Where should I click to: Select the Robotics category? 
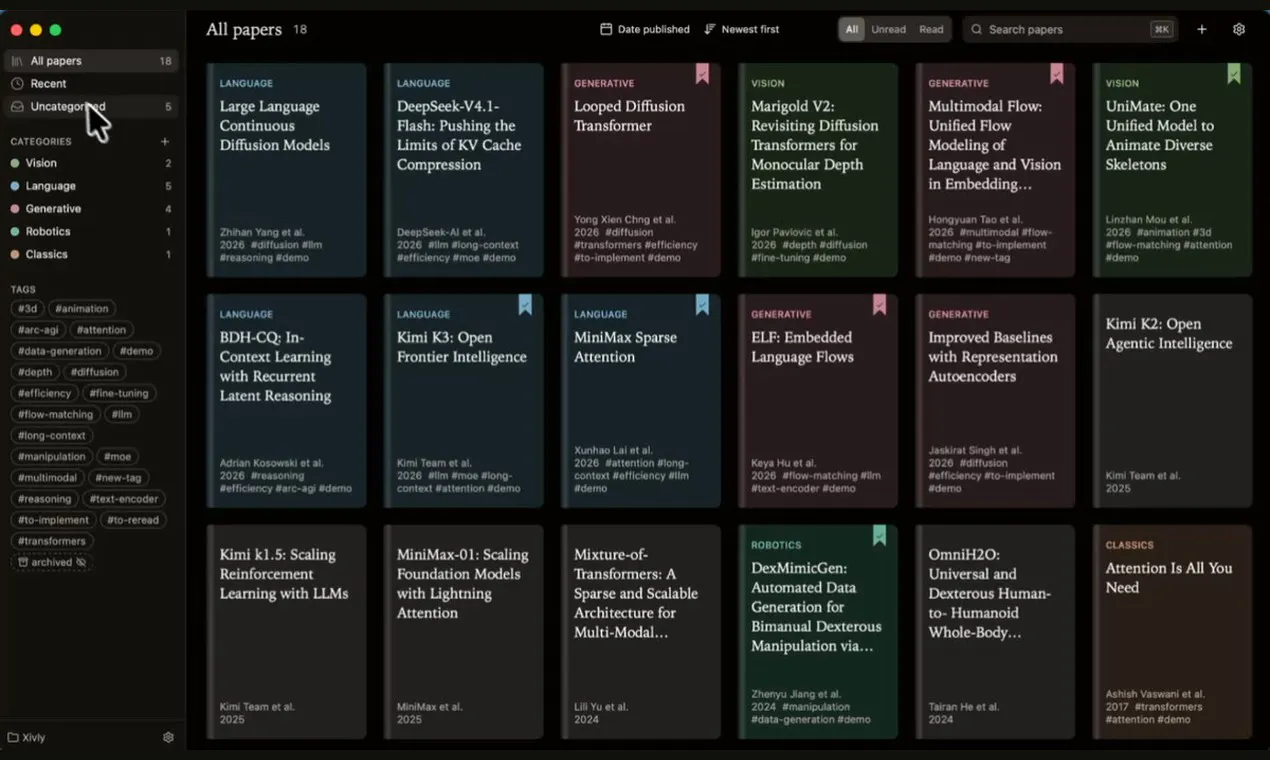point(91,232)
